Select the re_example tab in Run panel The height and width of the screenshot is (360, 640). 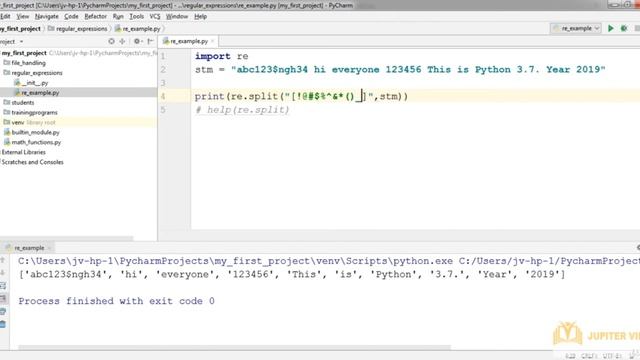tap(29, 248)
